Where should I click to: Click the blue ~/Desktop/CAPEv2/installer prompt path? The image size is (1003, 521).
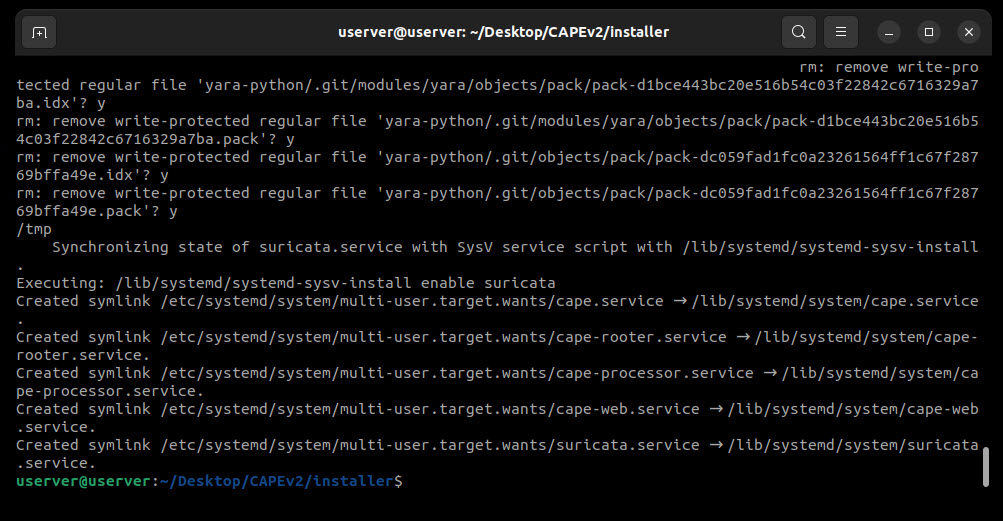277,481
